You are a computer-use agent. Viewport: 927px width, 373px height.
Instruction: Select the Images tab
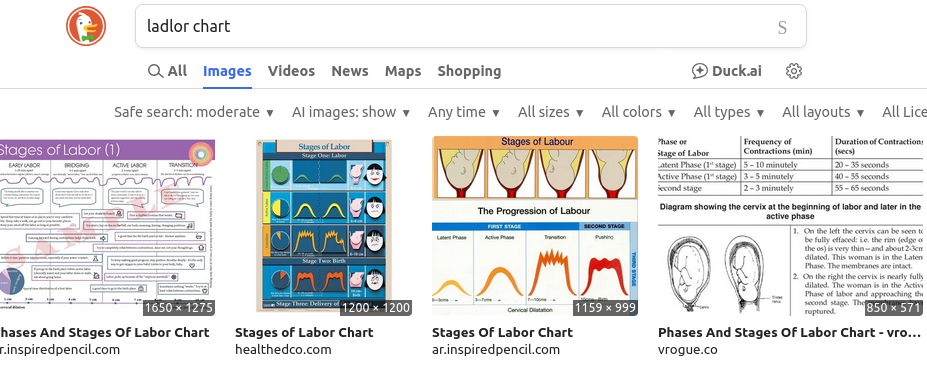click(227, 72)
